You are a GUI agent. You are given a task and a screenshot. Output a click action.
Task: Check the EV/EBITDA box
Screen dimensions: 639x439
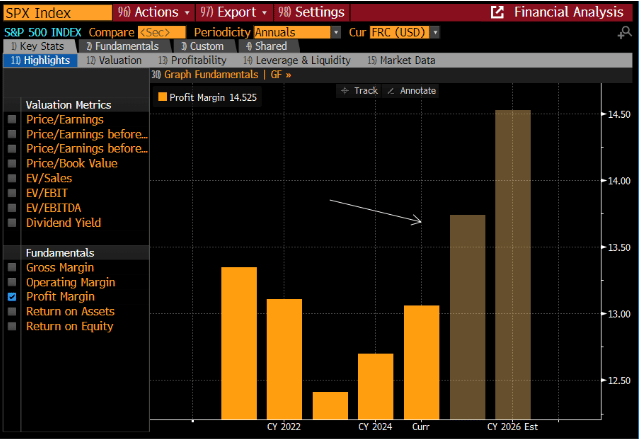[12, 208]
